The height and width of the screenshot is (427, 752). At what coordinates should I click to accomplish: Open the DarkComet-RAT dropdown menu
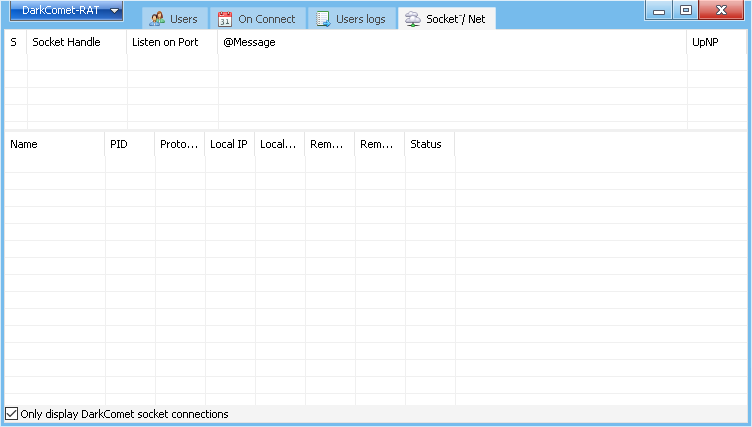tap(66, 11)
